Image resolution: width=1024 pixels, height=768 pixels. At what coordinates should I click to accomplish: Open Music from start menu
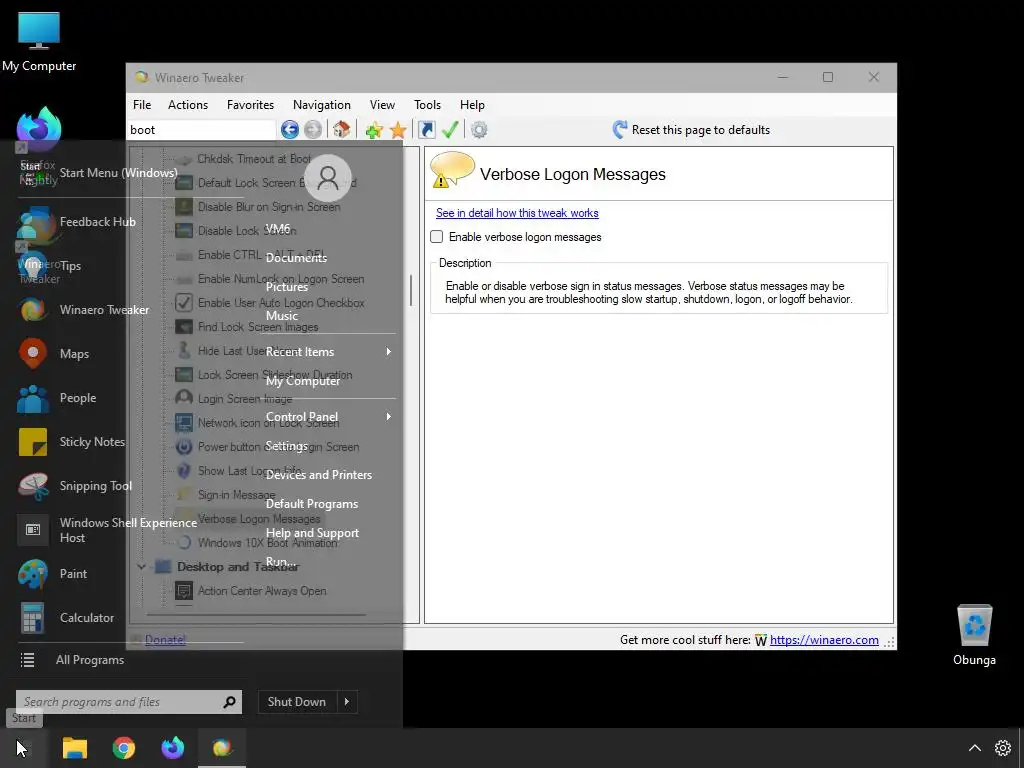pos(281,316)
